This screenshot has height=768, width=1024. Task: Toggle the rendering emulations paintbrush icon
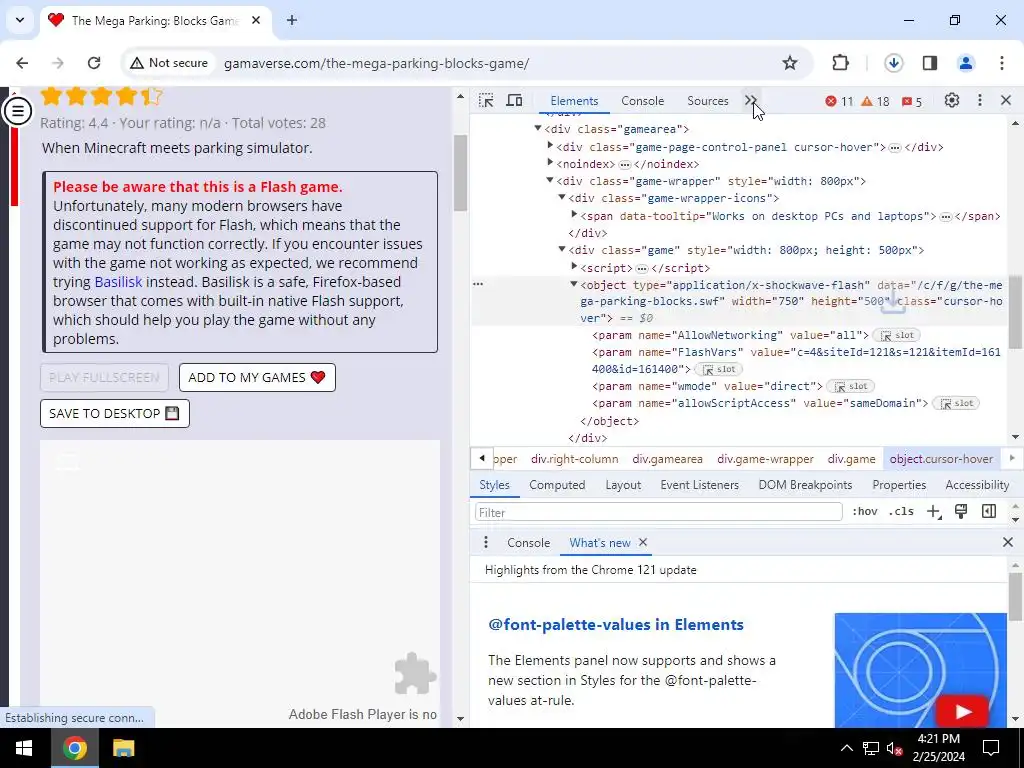tap(961, 511)
